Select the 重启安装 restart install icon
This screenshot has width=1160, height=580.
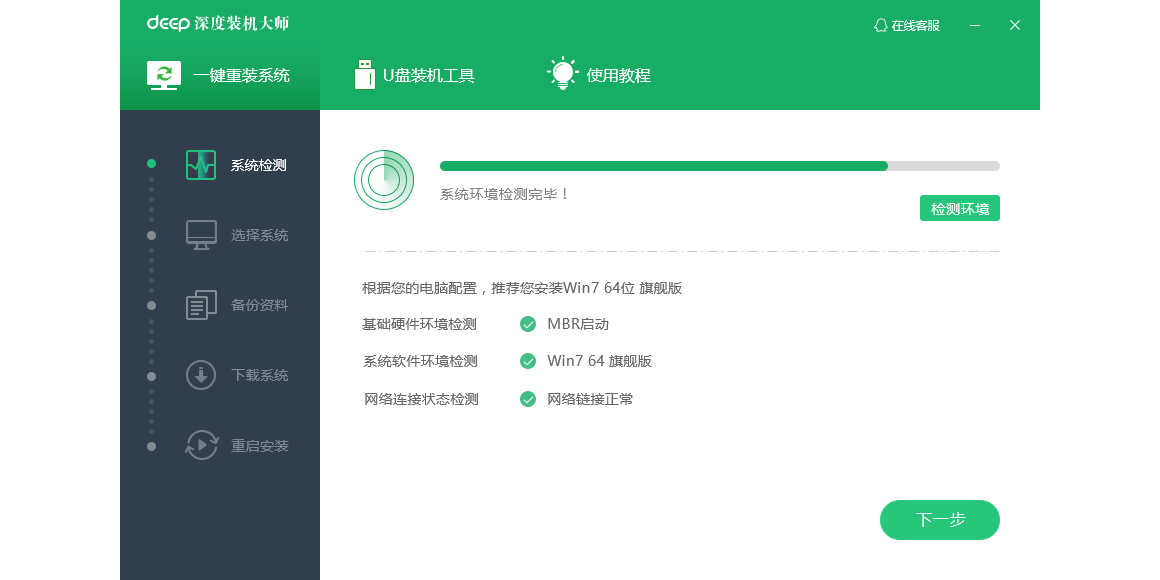(199, 444)
